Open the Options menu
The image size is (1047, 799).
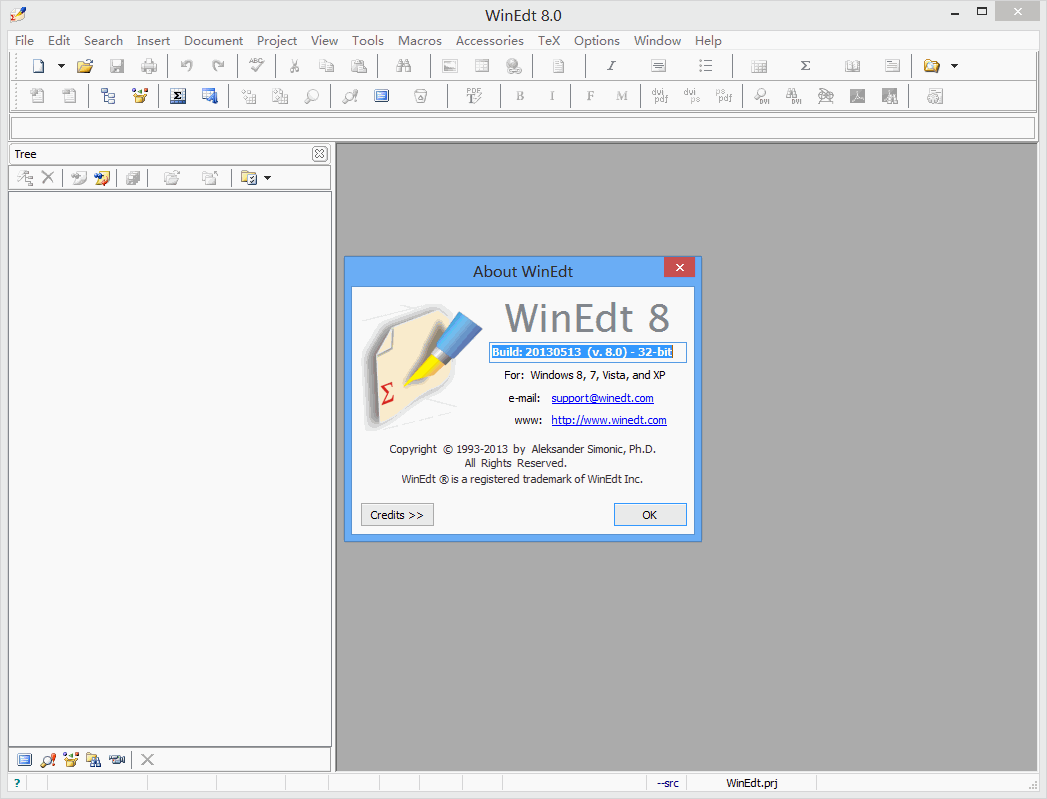[597, 41]
